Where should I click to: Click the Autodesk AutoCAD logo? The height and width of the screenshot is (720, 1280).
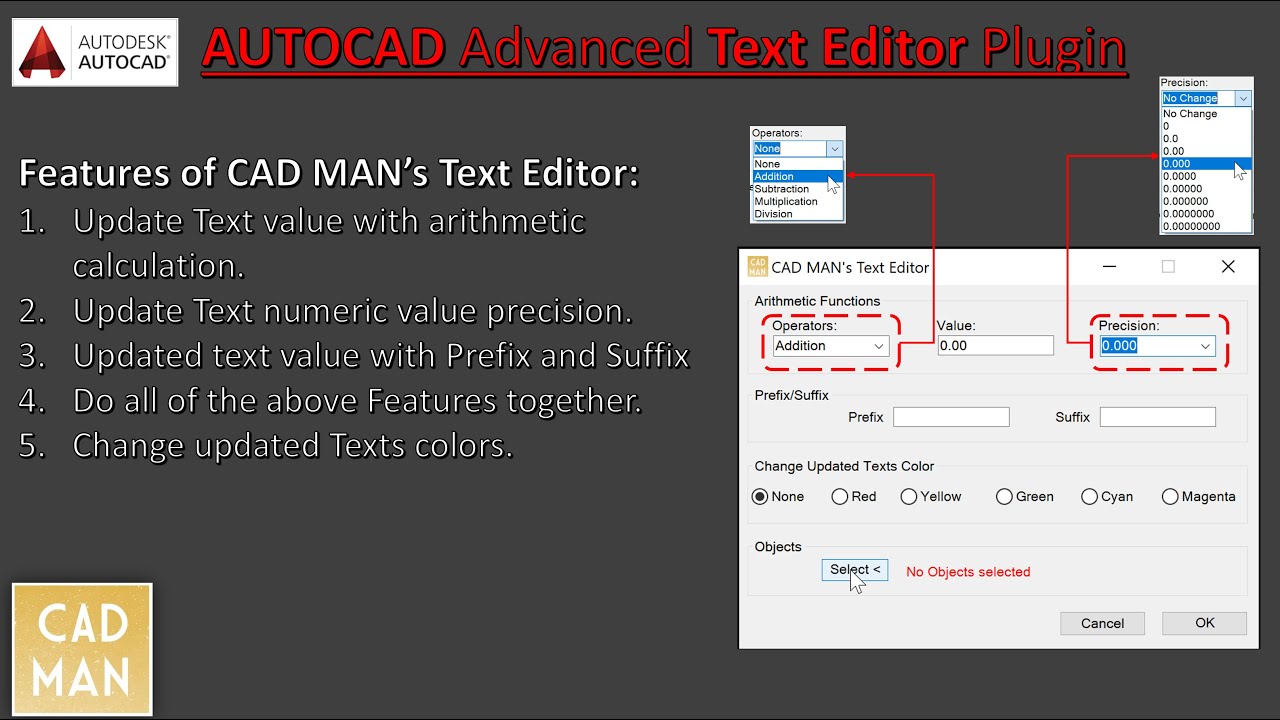[95, 52]
